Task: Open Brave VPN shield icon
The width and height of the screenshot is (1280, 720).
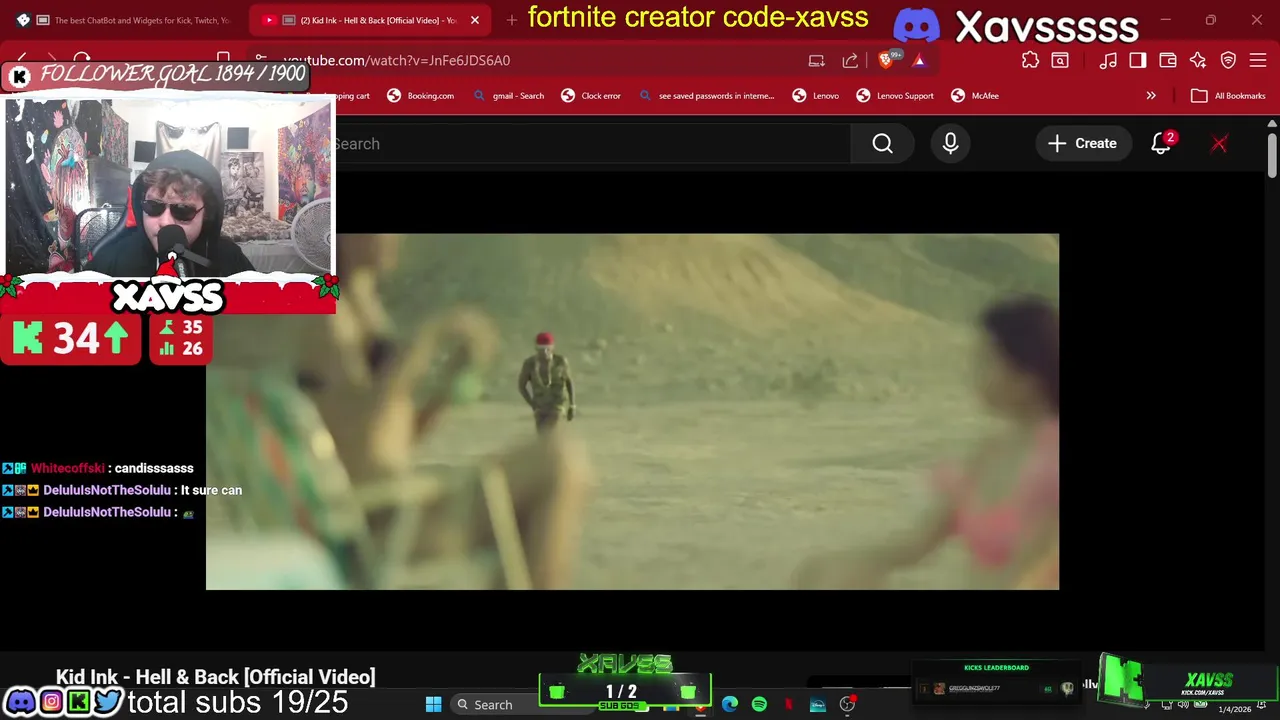Action: (1228, 60)
